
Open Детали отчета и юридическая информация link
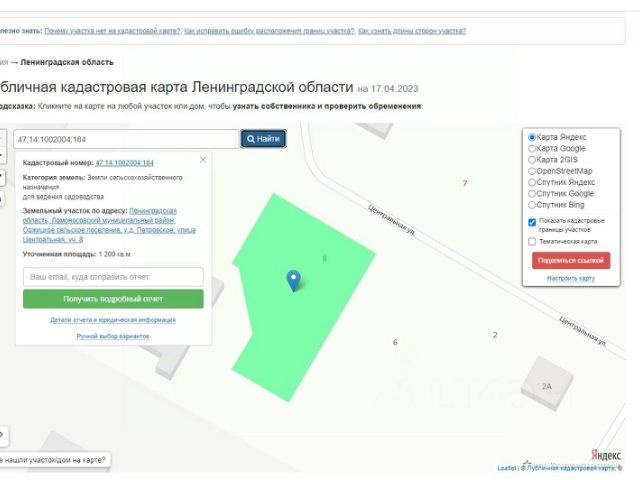[x=113, y=320]
